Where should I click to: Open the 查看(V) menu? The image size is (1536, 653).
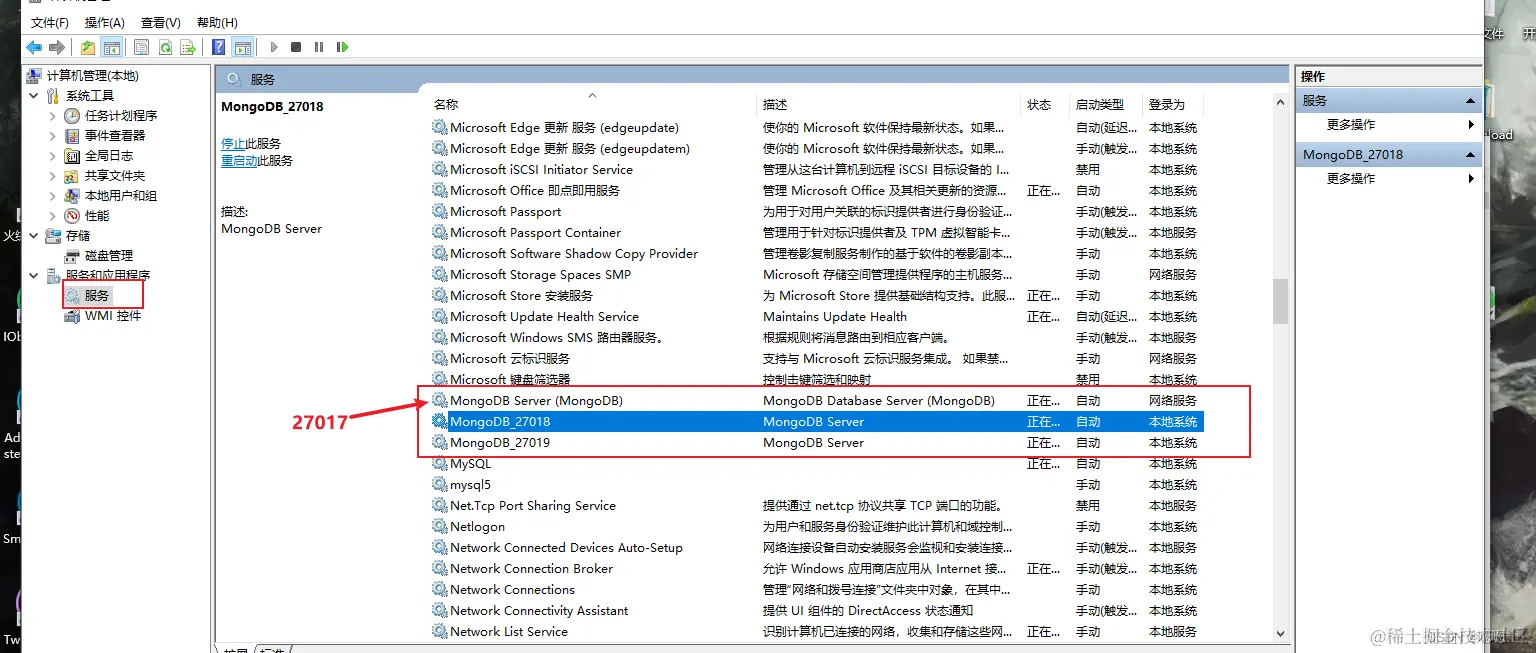(161, 22)
